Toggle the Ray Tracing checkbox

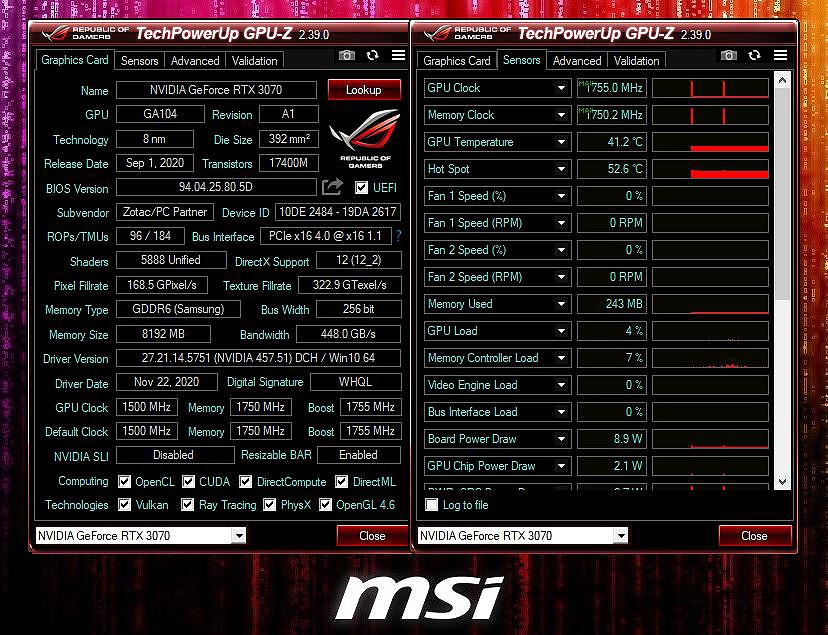click(187, 505)
